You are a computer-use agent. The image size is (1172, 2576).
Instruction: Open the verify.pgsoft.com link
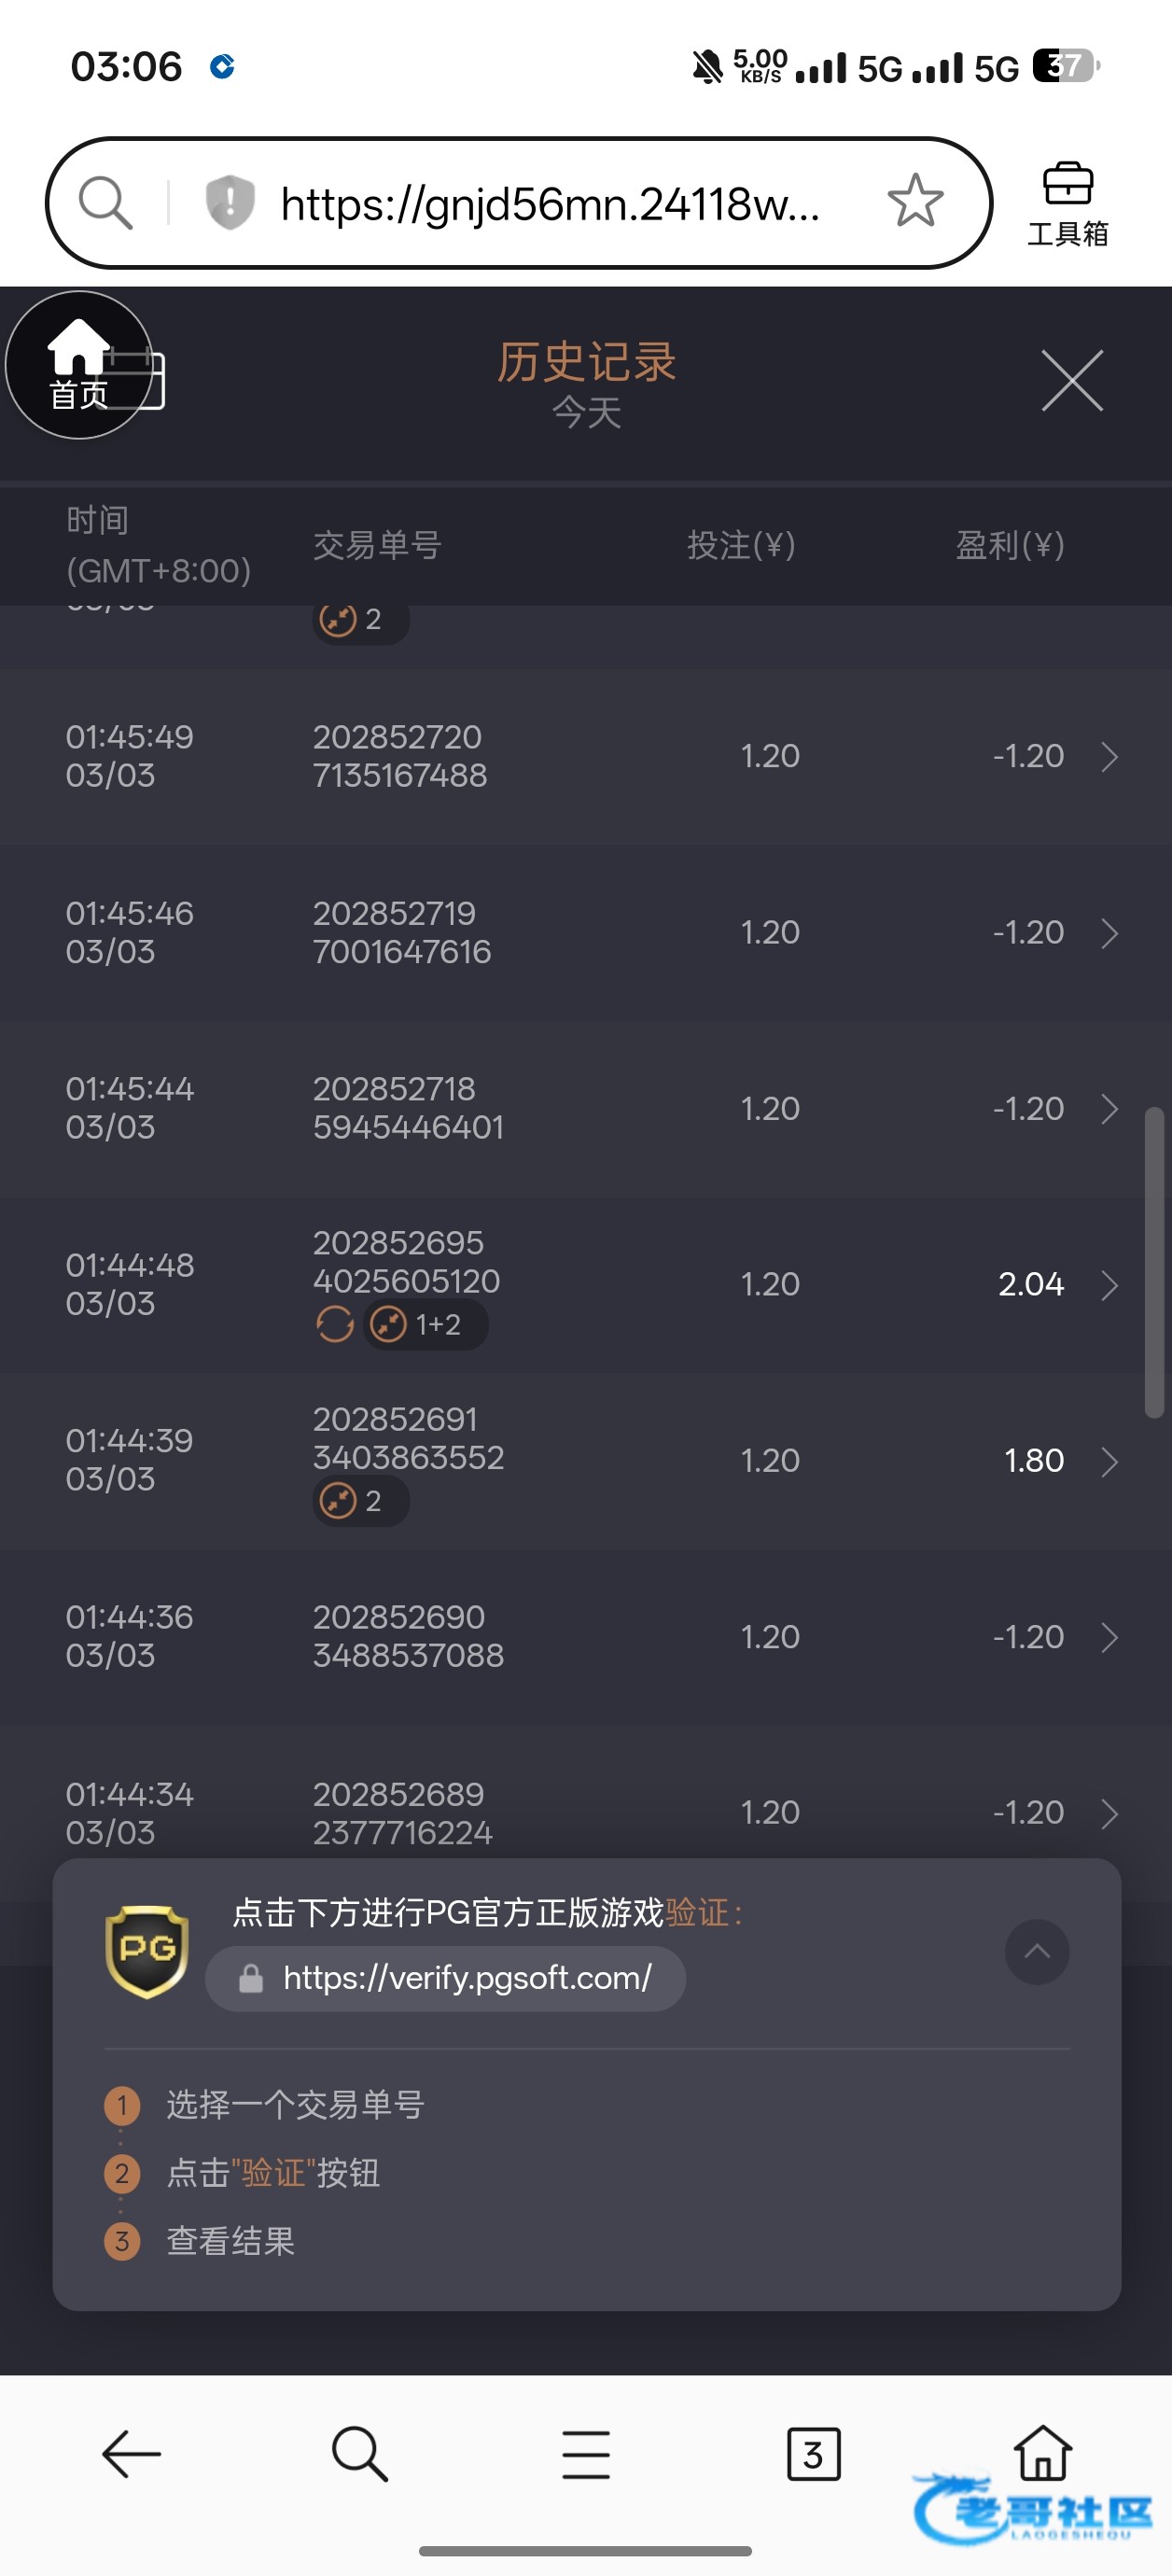(x=467, y=1977)
